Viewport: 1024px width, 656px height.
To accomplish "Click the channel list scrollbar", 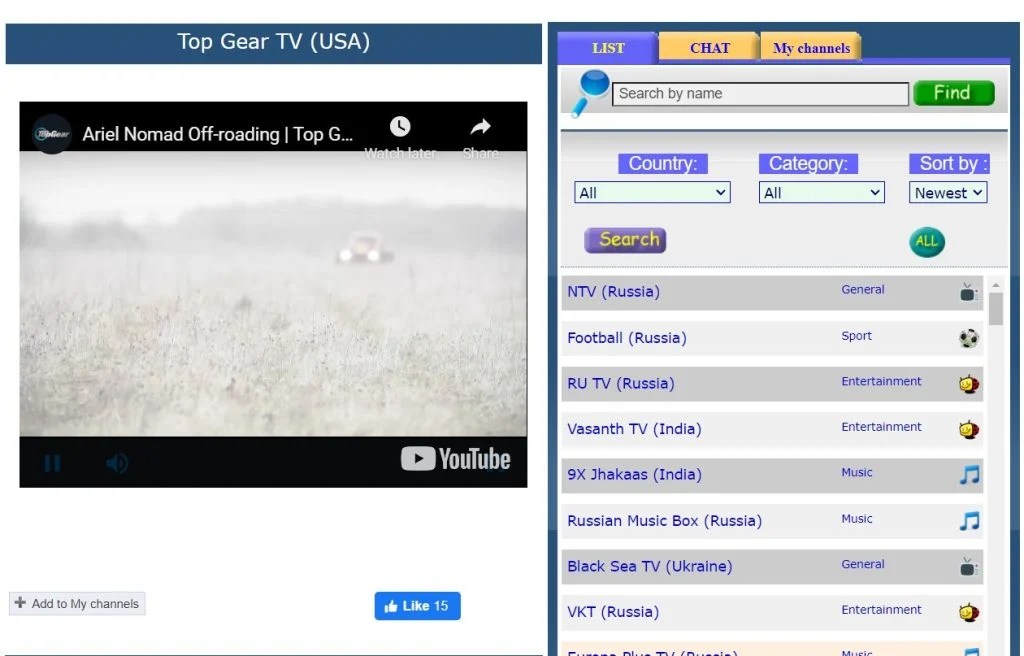I will click(x=996, y=310).
